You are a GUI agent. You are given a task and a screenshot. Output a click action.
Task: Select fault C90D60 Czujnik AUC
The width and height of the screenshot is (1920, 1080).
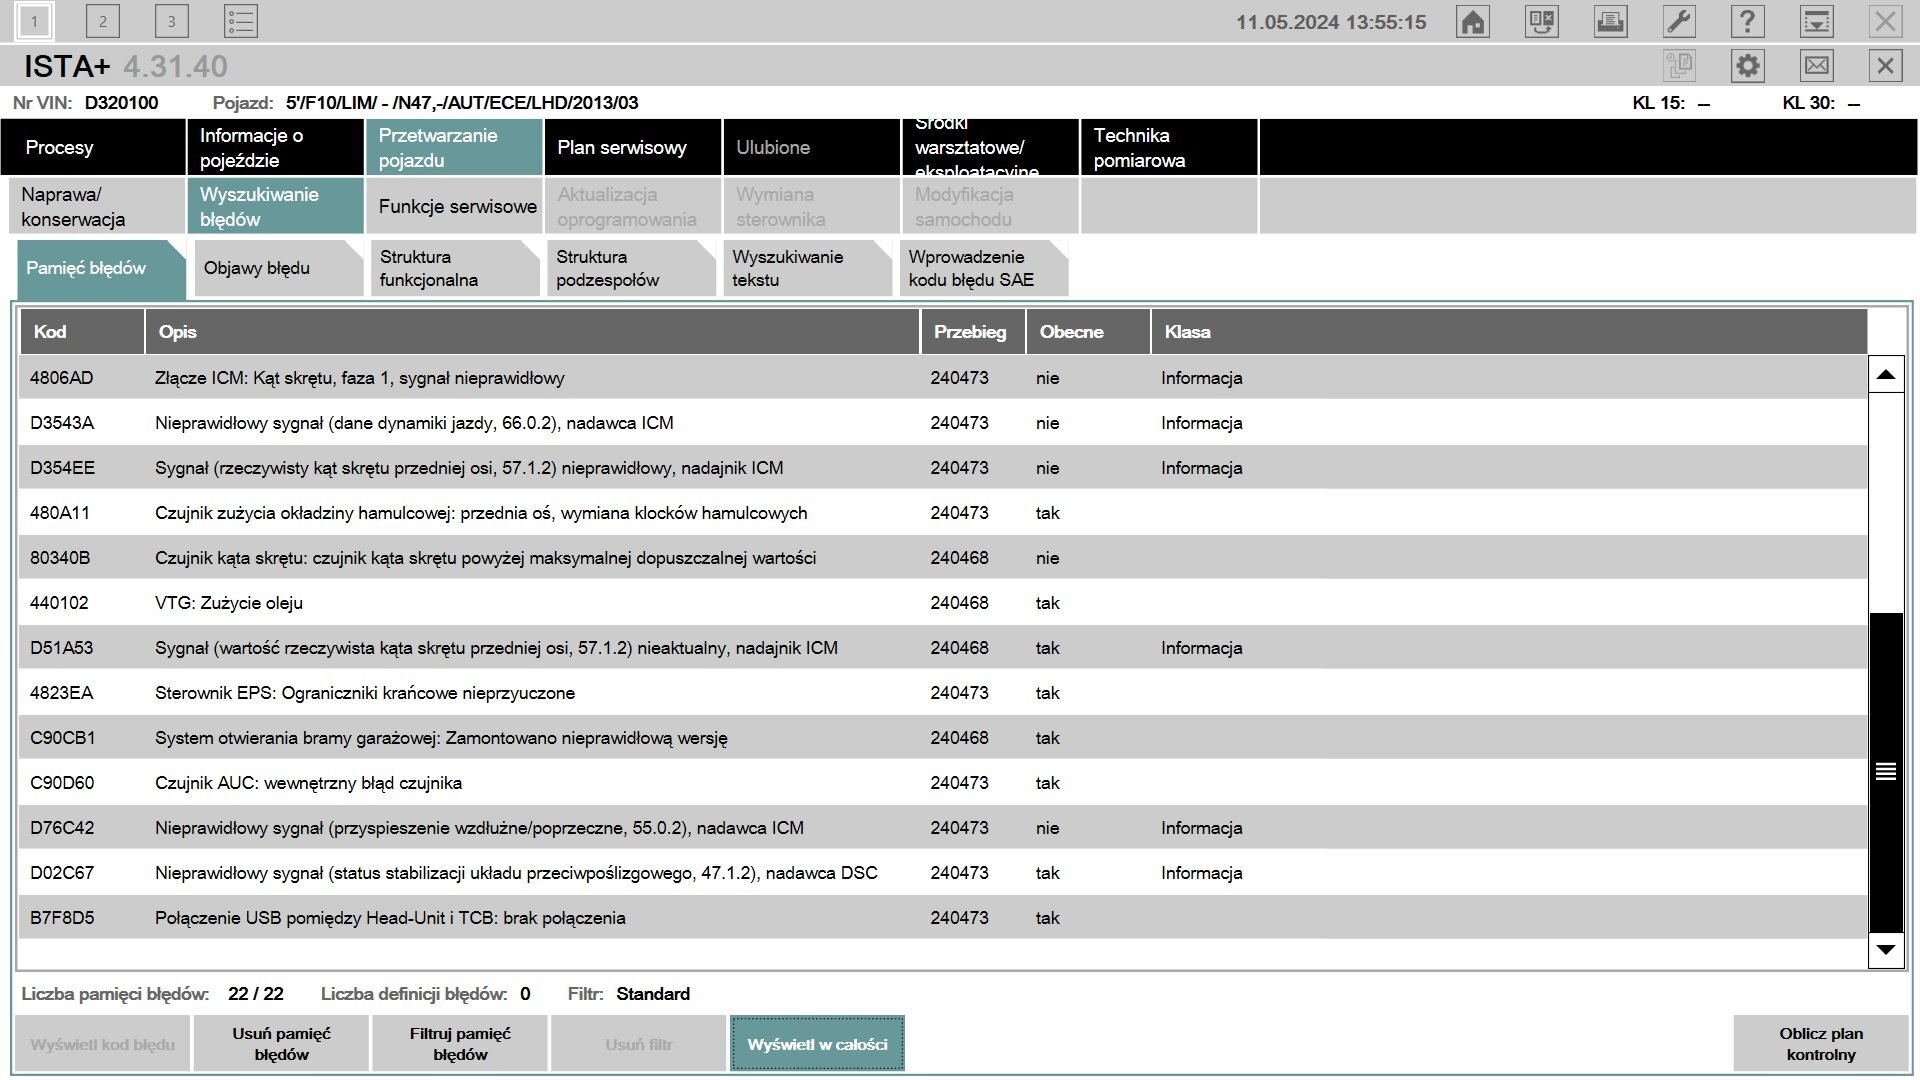pos(943,783)
